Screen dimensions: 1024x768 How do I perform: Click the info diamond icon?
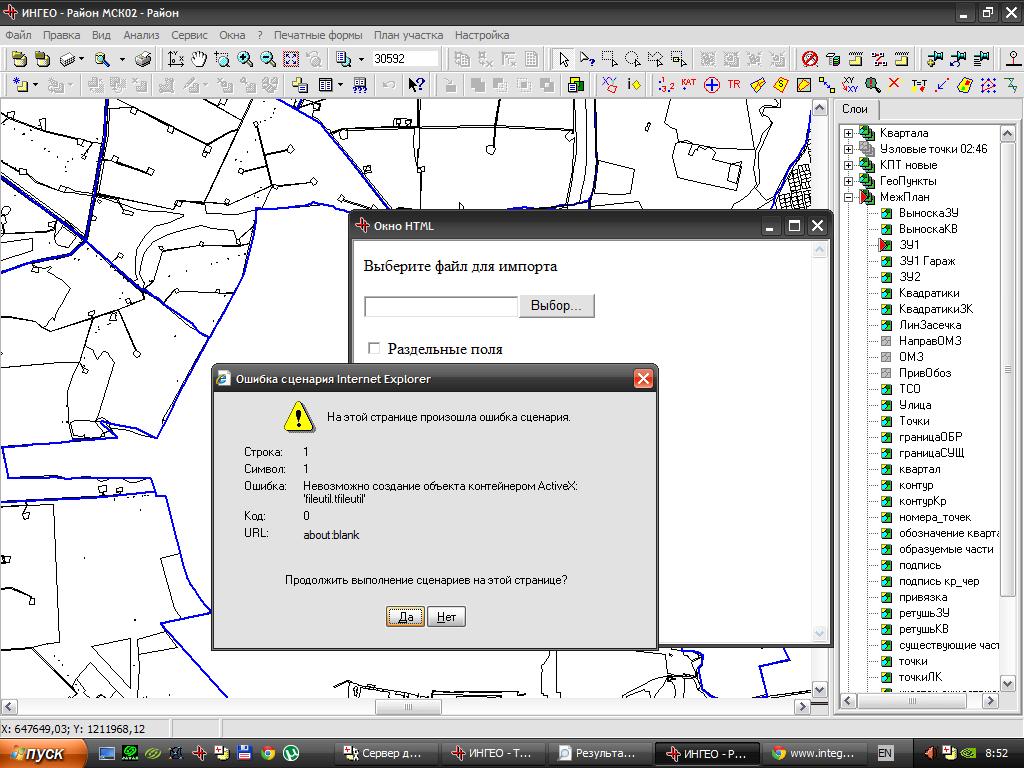click(x=633, y=84)
